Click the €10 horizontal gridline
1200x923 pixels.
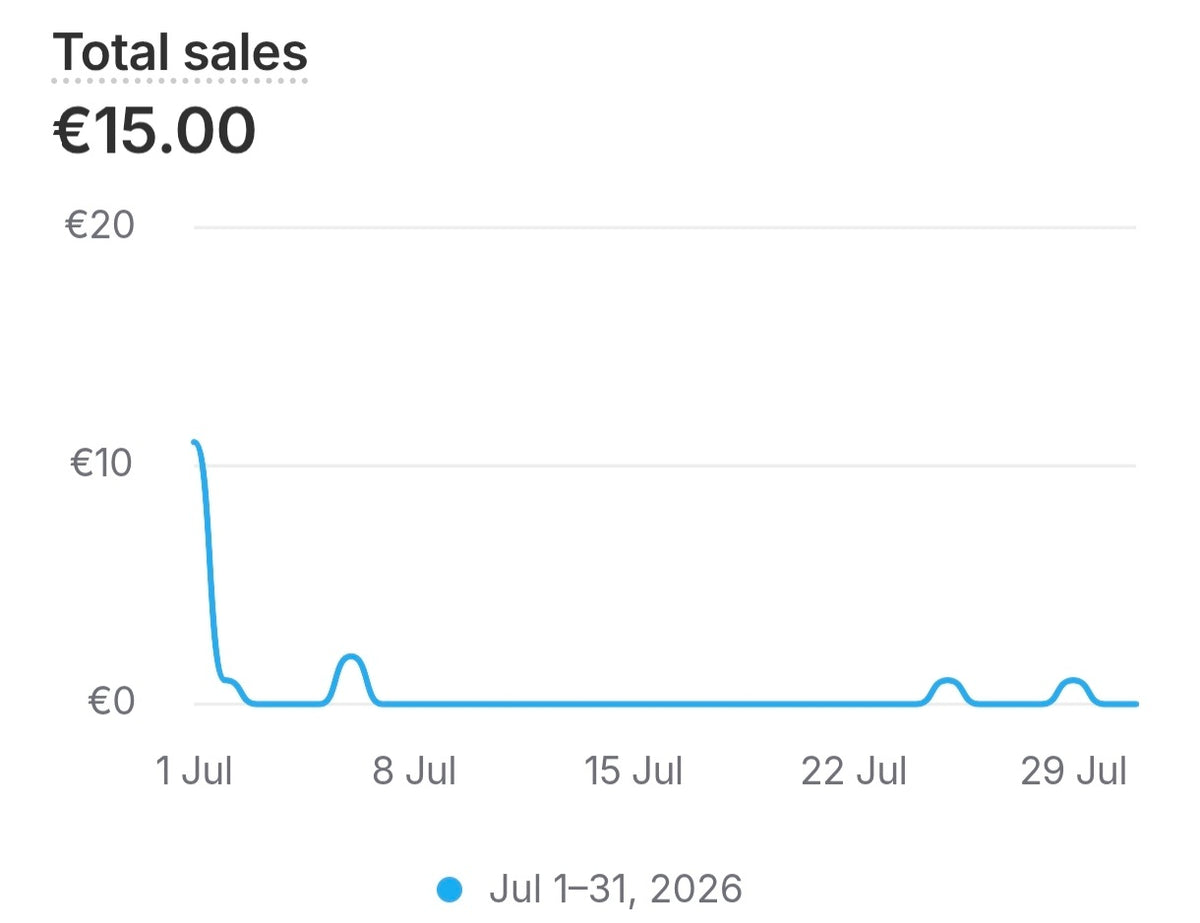pos(665,465)
